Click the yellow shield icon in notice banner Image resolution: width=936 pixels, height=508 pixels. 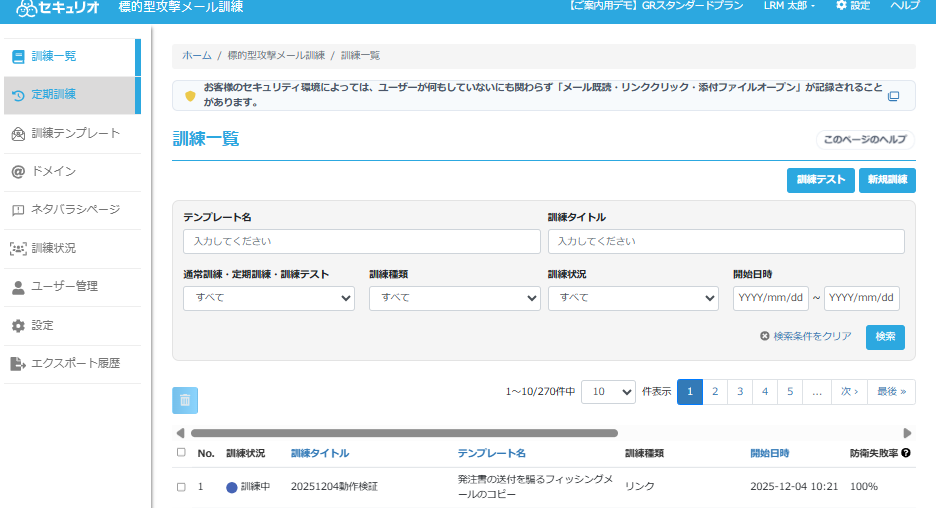pyautogui.click(x=190, y=96)
